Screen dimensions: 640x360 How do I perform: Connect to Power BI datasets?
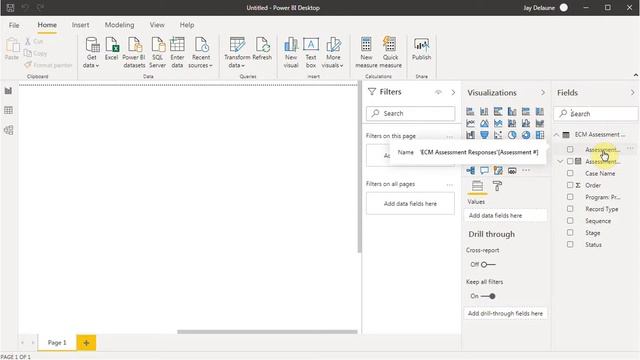click(134, 53)
